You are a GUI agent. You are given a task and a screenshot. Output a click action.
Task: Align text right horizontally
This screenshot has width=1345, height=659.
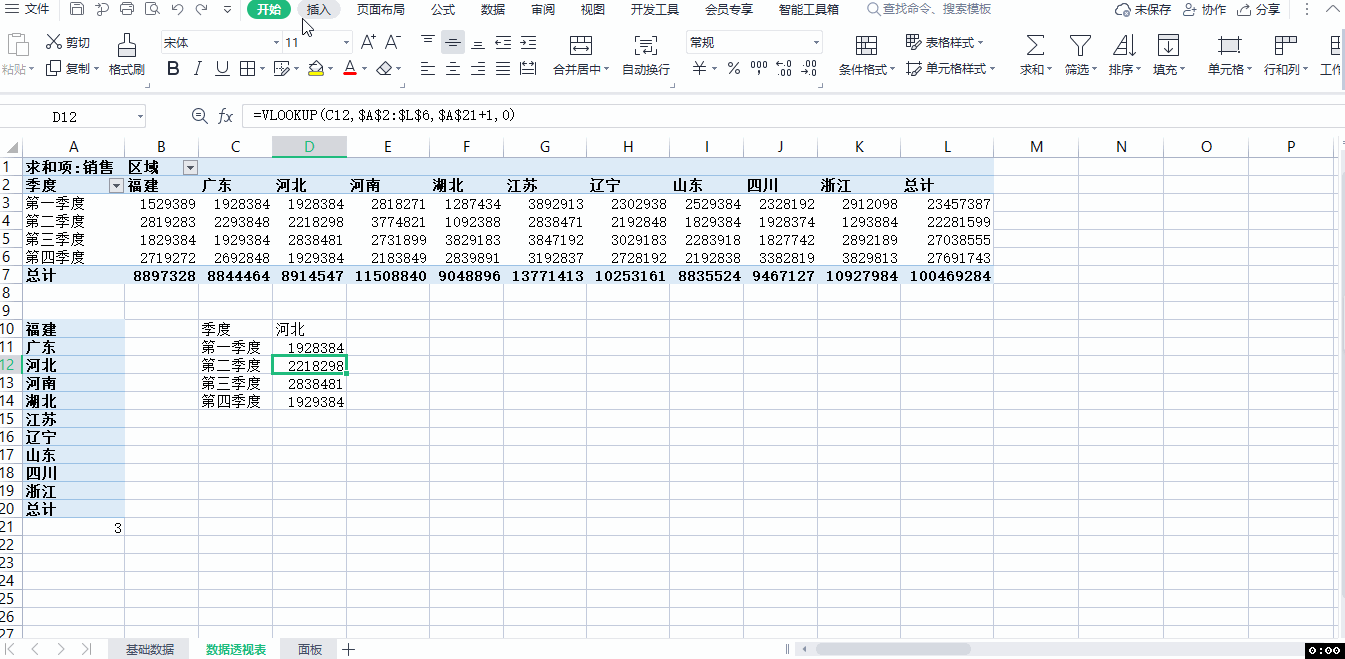tap(478, 69)
